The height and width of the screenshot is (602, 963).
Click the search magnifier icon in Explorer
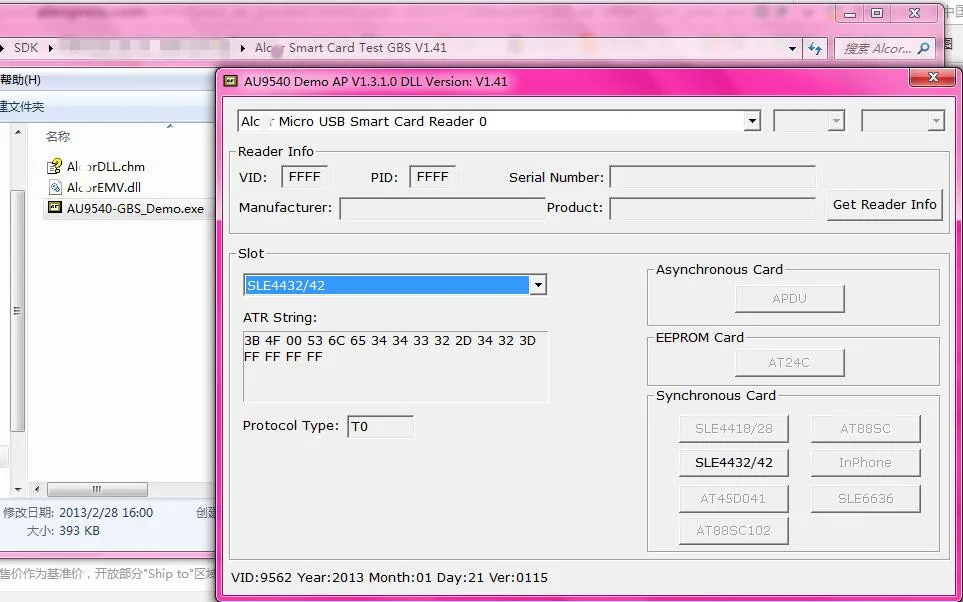[x=923, y=48]
